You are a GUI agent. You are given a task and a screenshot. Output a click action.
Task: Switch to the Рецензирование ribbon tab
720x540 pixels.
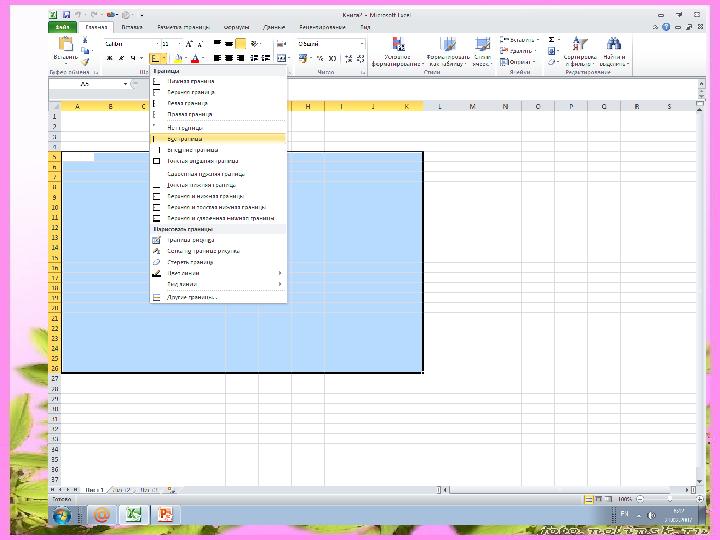(x=322, y=27)
